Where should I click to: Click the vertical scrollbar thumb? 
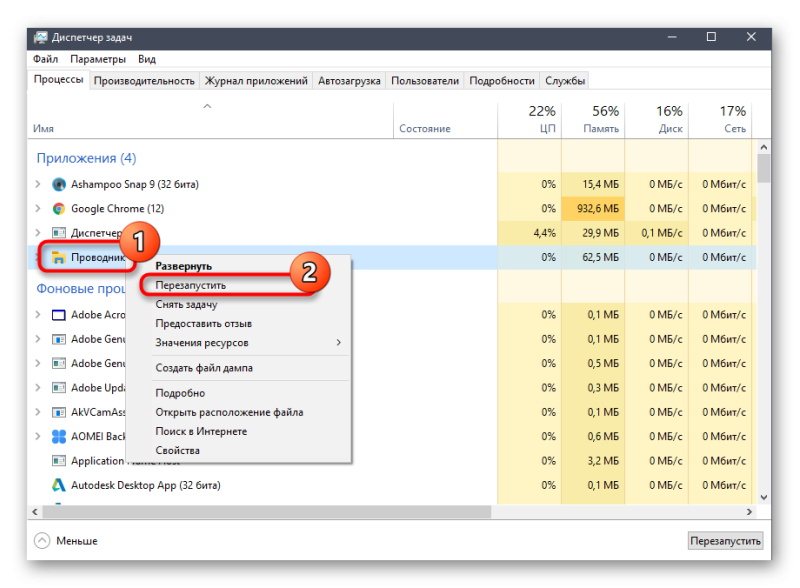point(764,168)
